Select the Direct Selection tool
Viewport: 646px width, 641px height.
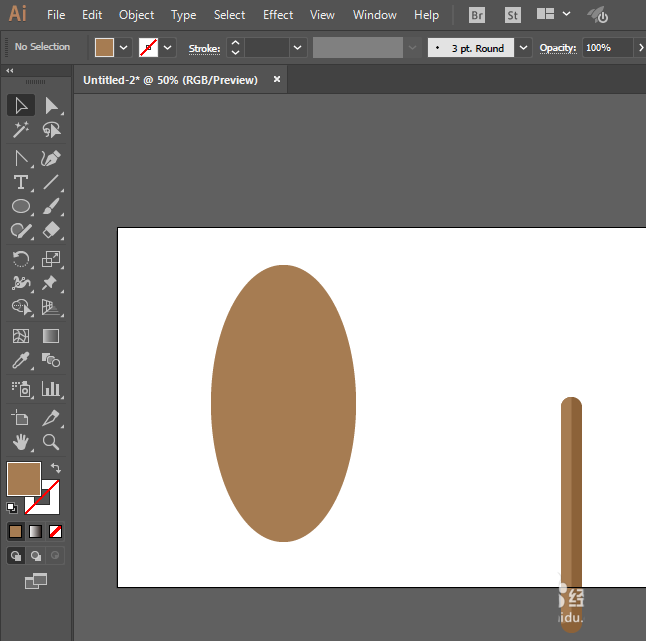51,106
